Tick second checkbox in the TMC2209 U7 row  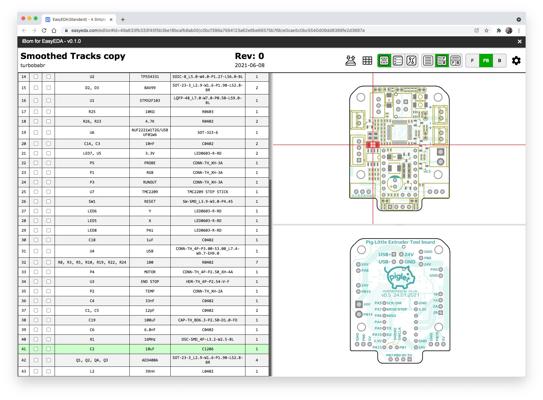[x=48, y=192]
